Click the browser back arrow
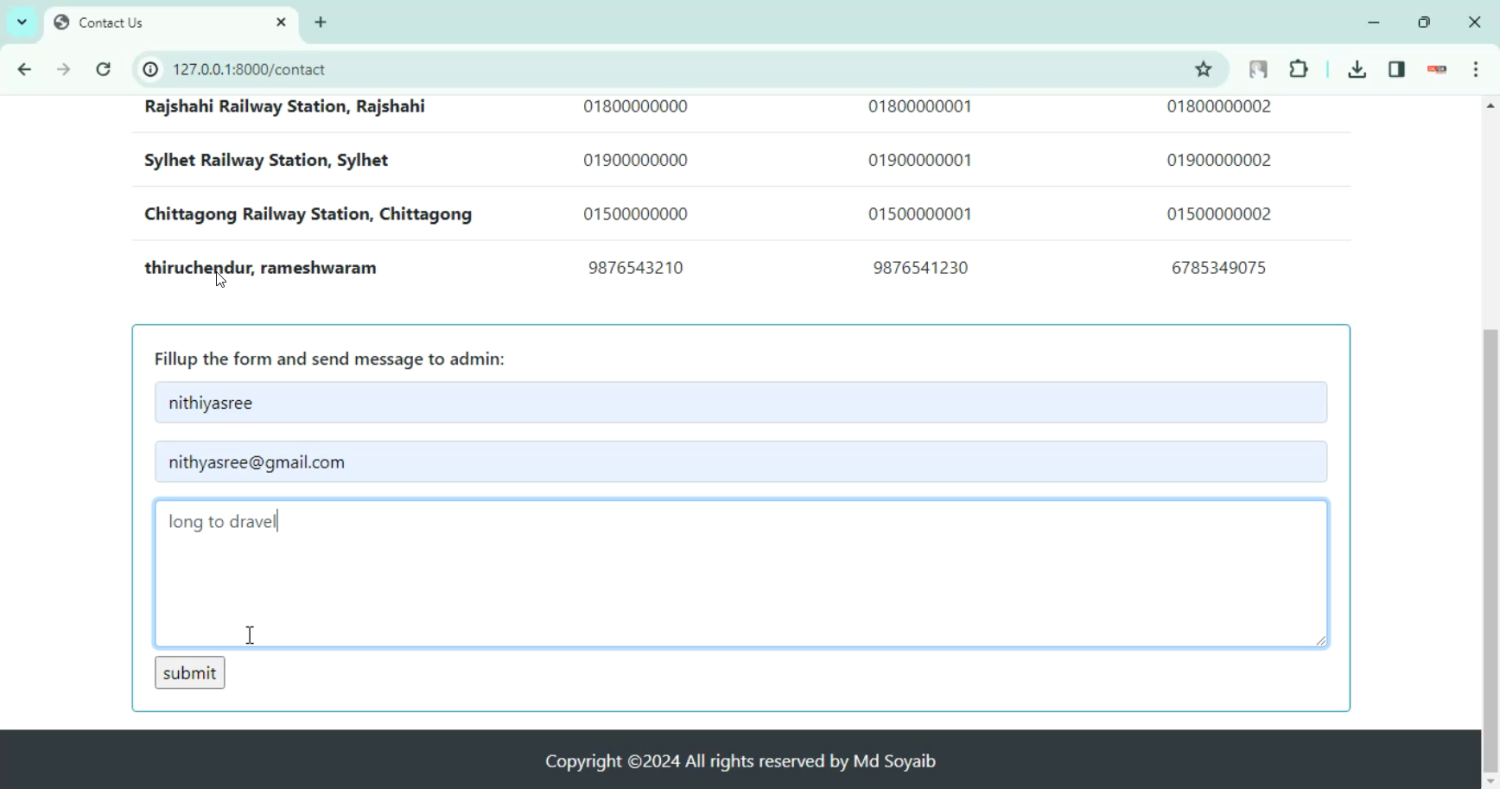The height and width of the screenshot is (789, 1500). (24, 69)
